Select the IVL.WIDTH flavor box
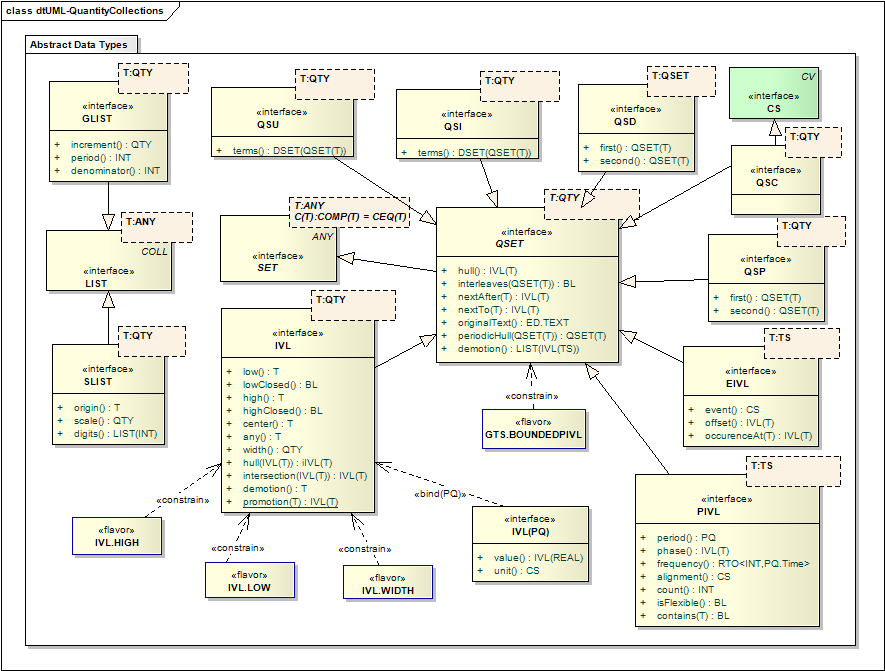Image resolution: width=885 pixels, height=671 pixels. [388, 582]
